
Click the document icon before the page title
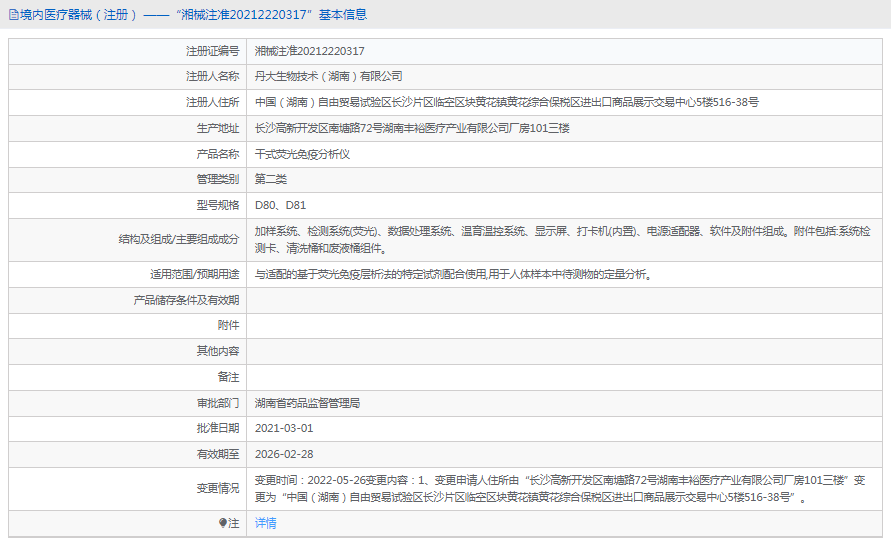[x=13, y=15]
